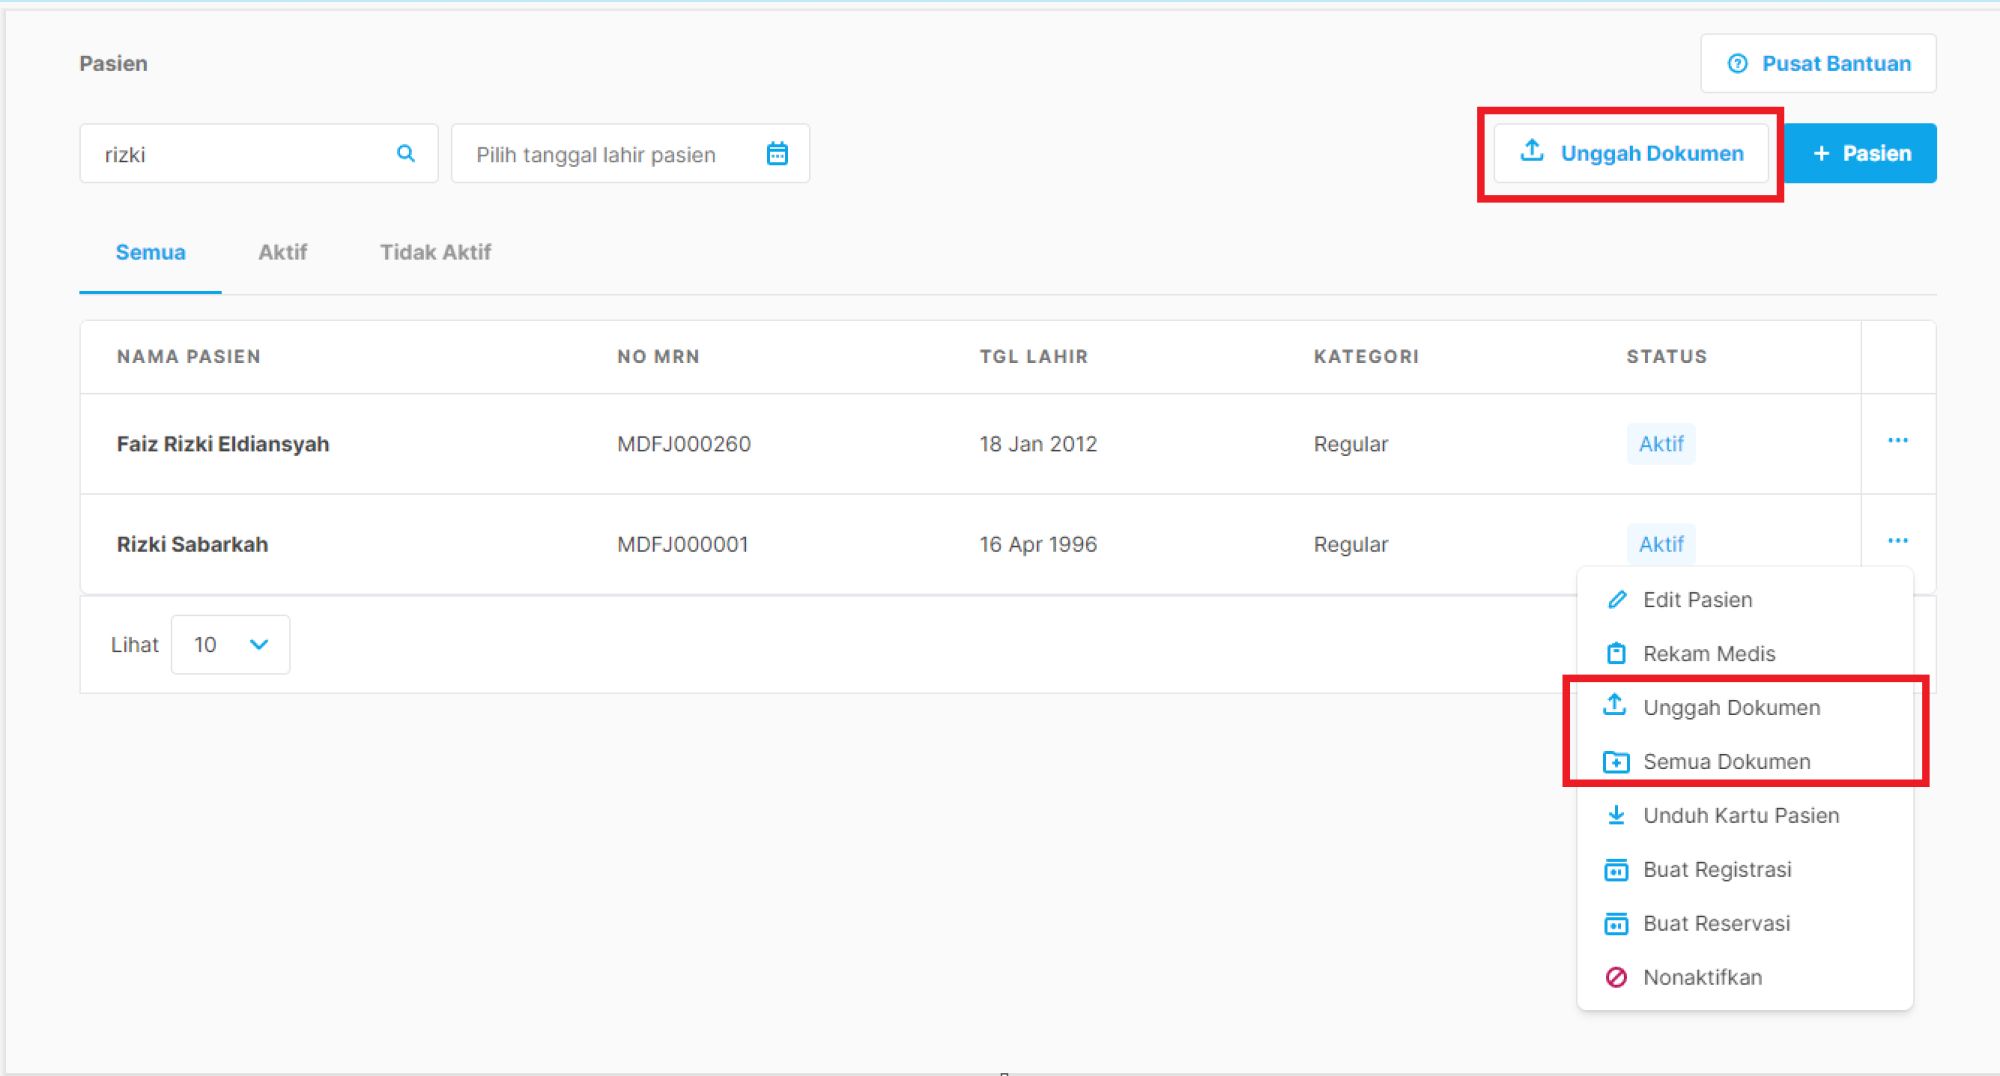Click patient name Faiz Rizki Eldiansyah
The height and width of the screenshot is (1076, 2000).
[x=223, y=444]
